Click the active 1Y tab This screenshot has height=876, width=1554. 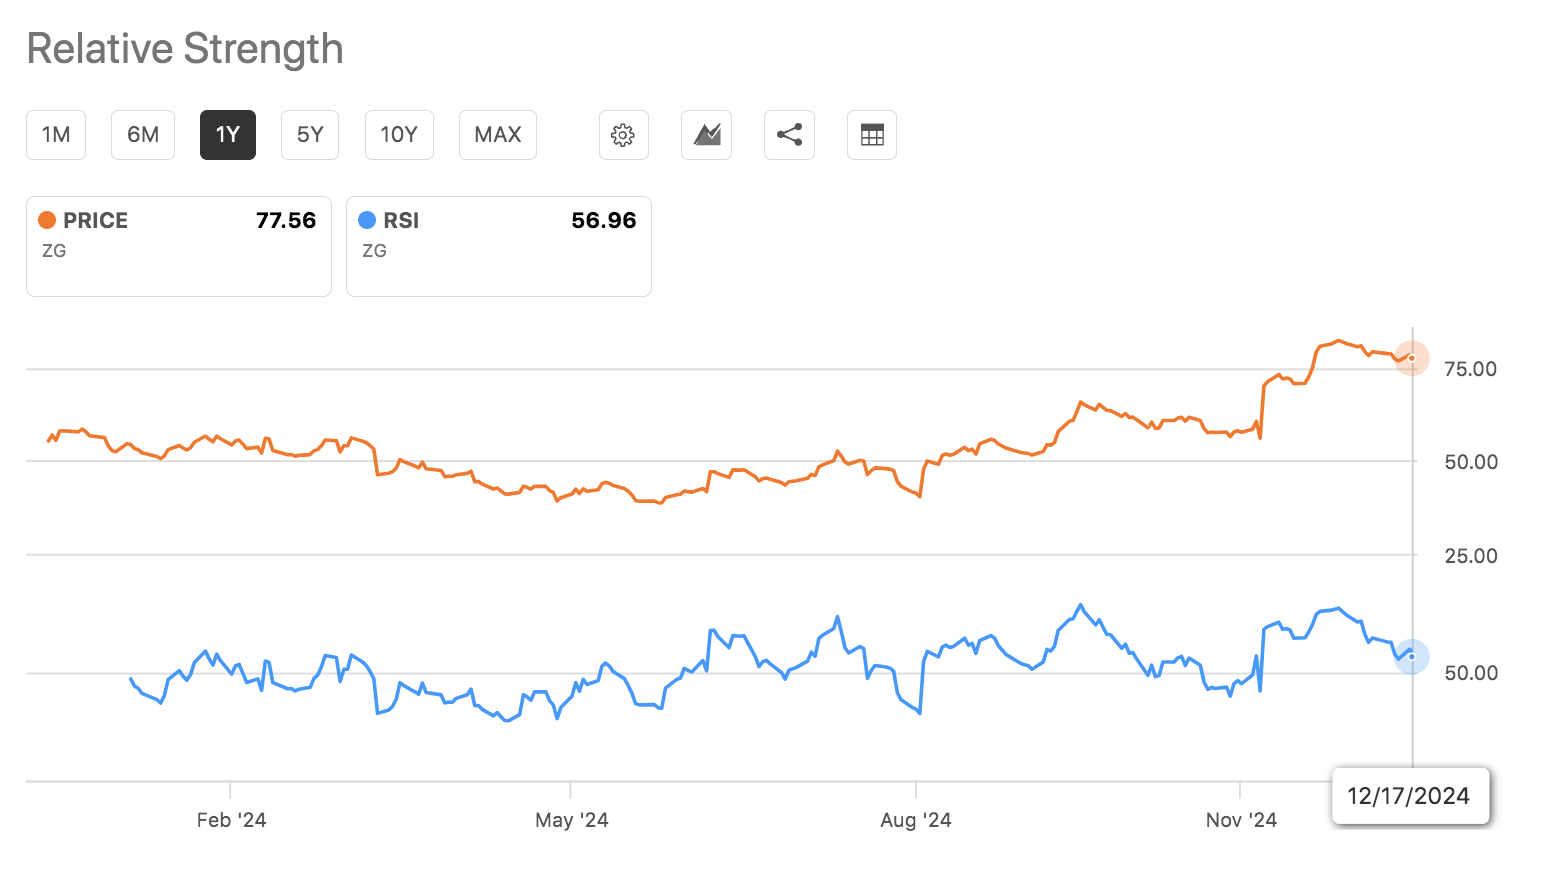pyautogui.click(x=227, y=134)
